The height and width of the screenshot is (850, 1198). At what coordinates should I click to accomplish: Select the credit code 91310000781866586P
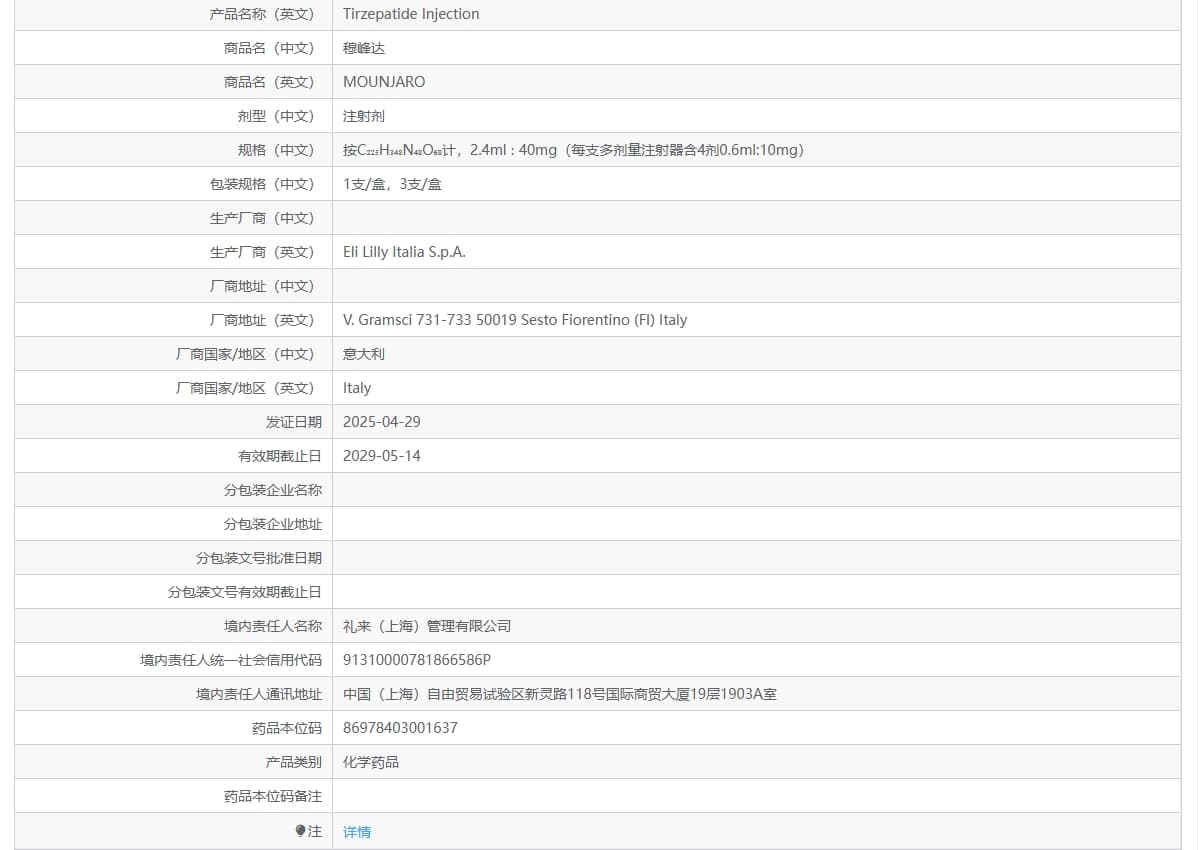(417, 660)
